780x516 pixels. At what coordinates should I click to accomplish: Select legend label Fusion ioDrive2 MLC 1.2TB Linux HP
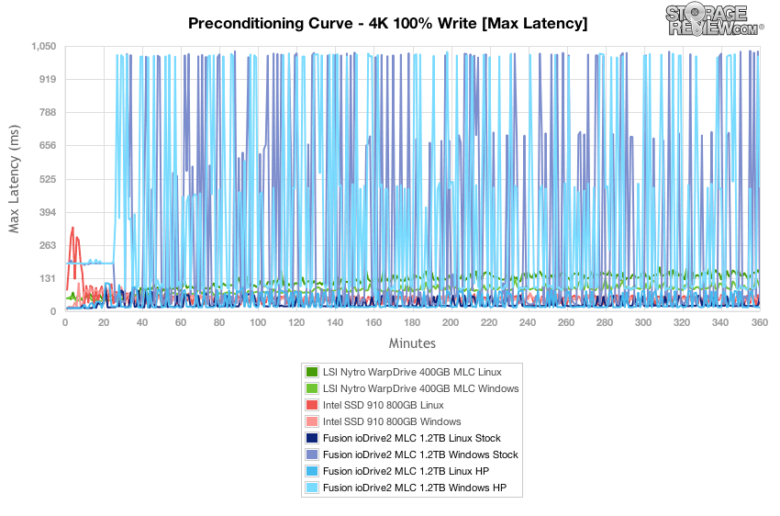(x=406, y=471)
